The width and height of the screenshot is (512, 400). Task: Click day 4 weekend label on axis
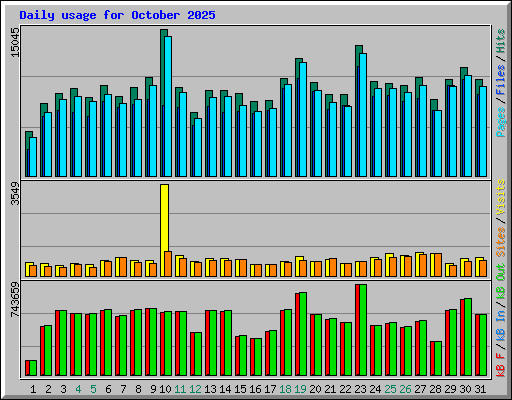[x=78, y=389]
